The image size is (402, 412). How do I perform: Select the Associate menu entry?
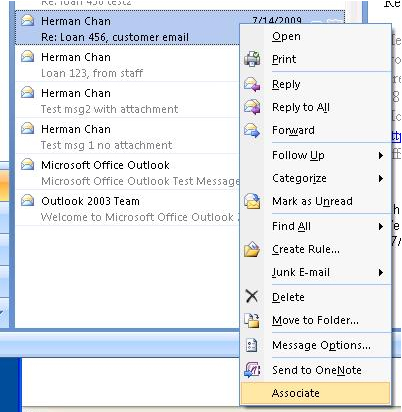pyautogui.click(x=315, y=393)
